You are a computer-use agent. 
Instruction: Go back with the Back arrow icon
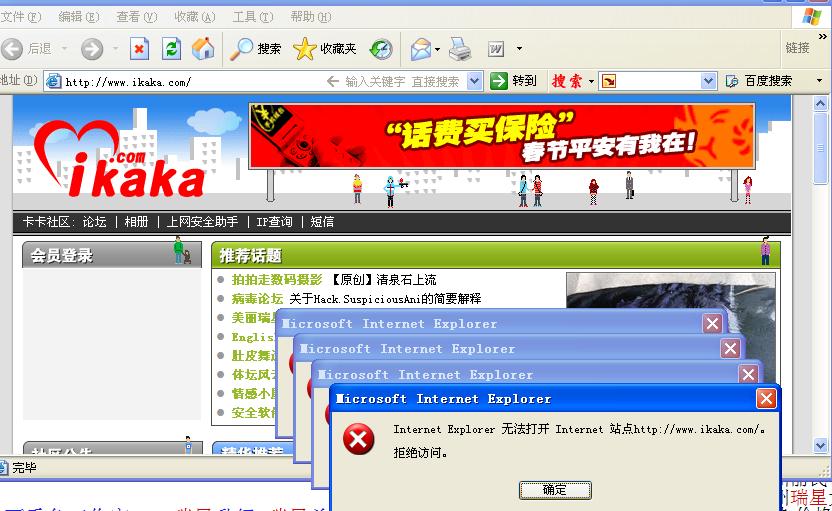point(12,49)
